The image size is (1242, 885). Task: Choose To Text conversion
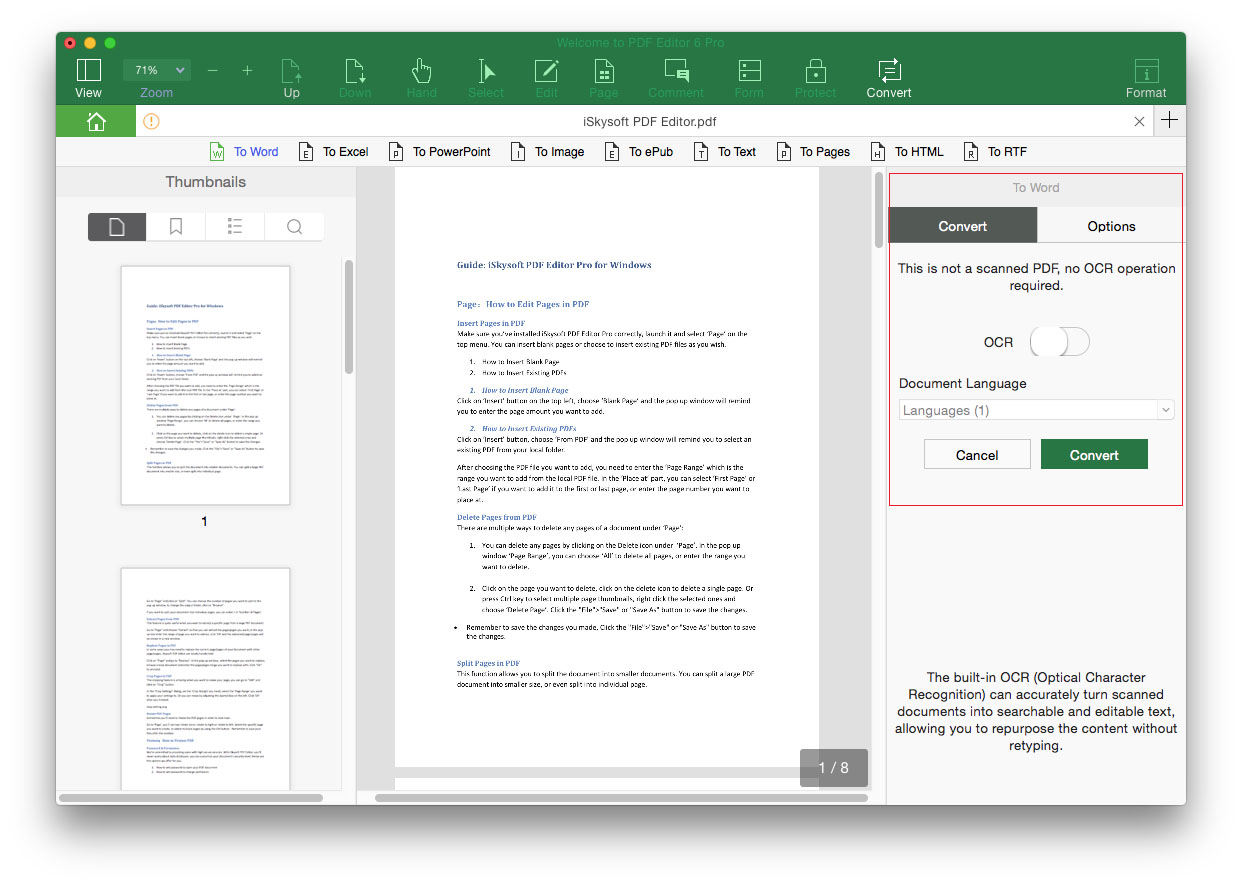pyautogui.click(x=725, y=152)
